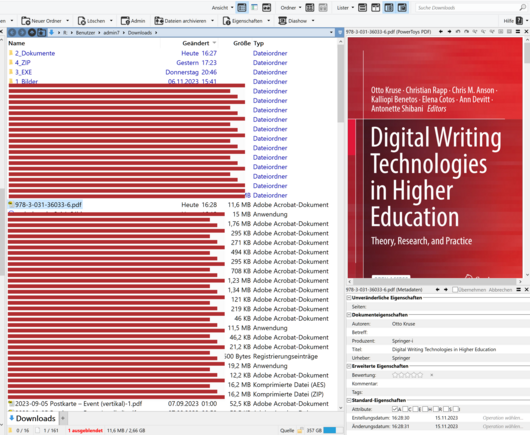Click previous file arrow in PDF viewer header
The image size is (530, 435).
[441, 31]
